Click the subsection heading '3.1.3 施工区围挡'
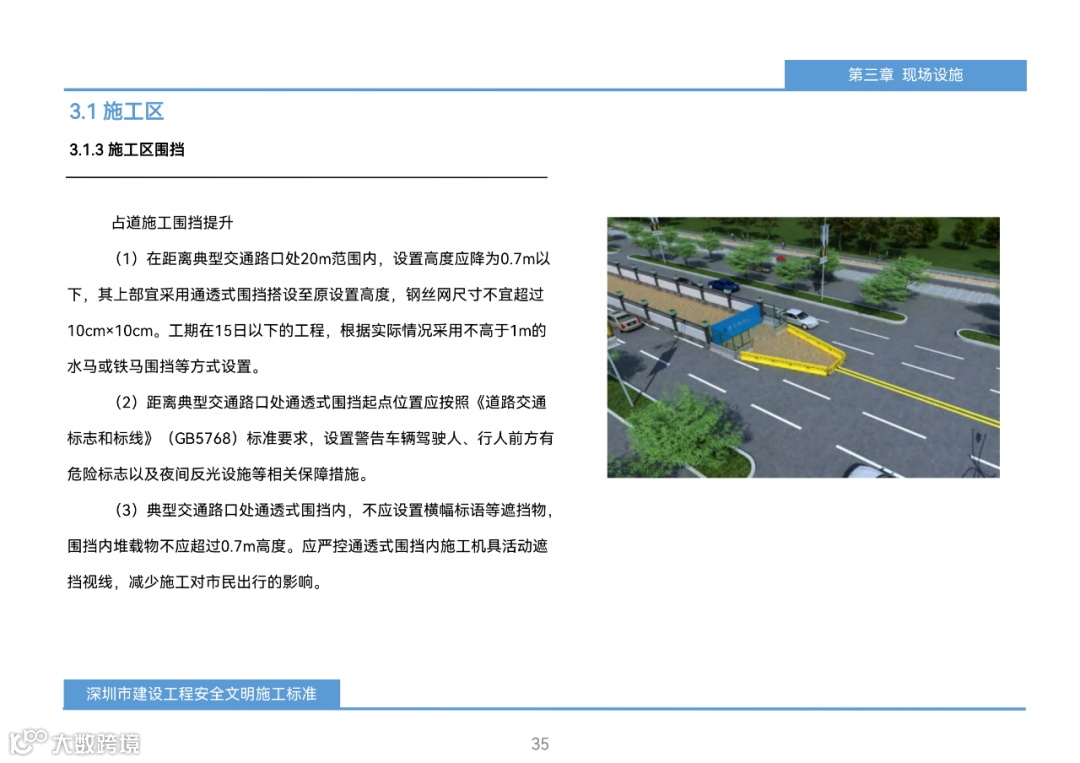This screenshot has width=1080, height=763. pos(127,150)
